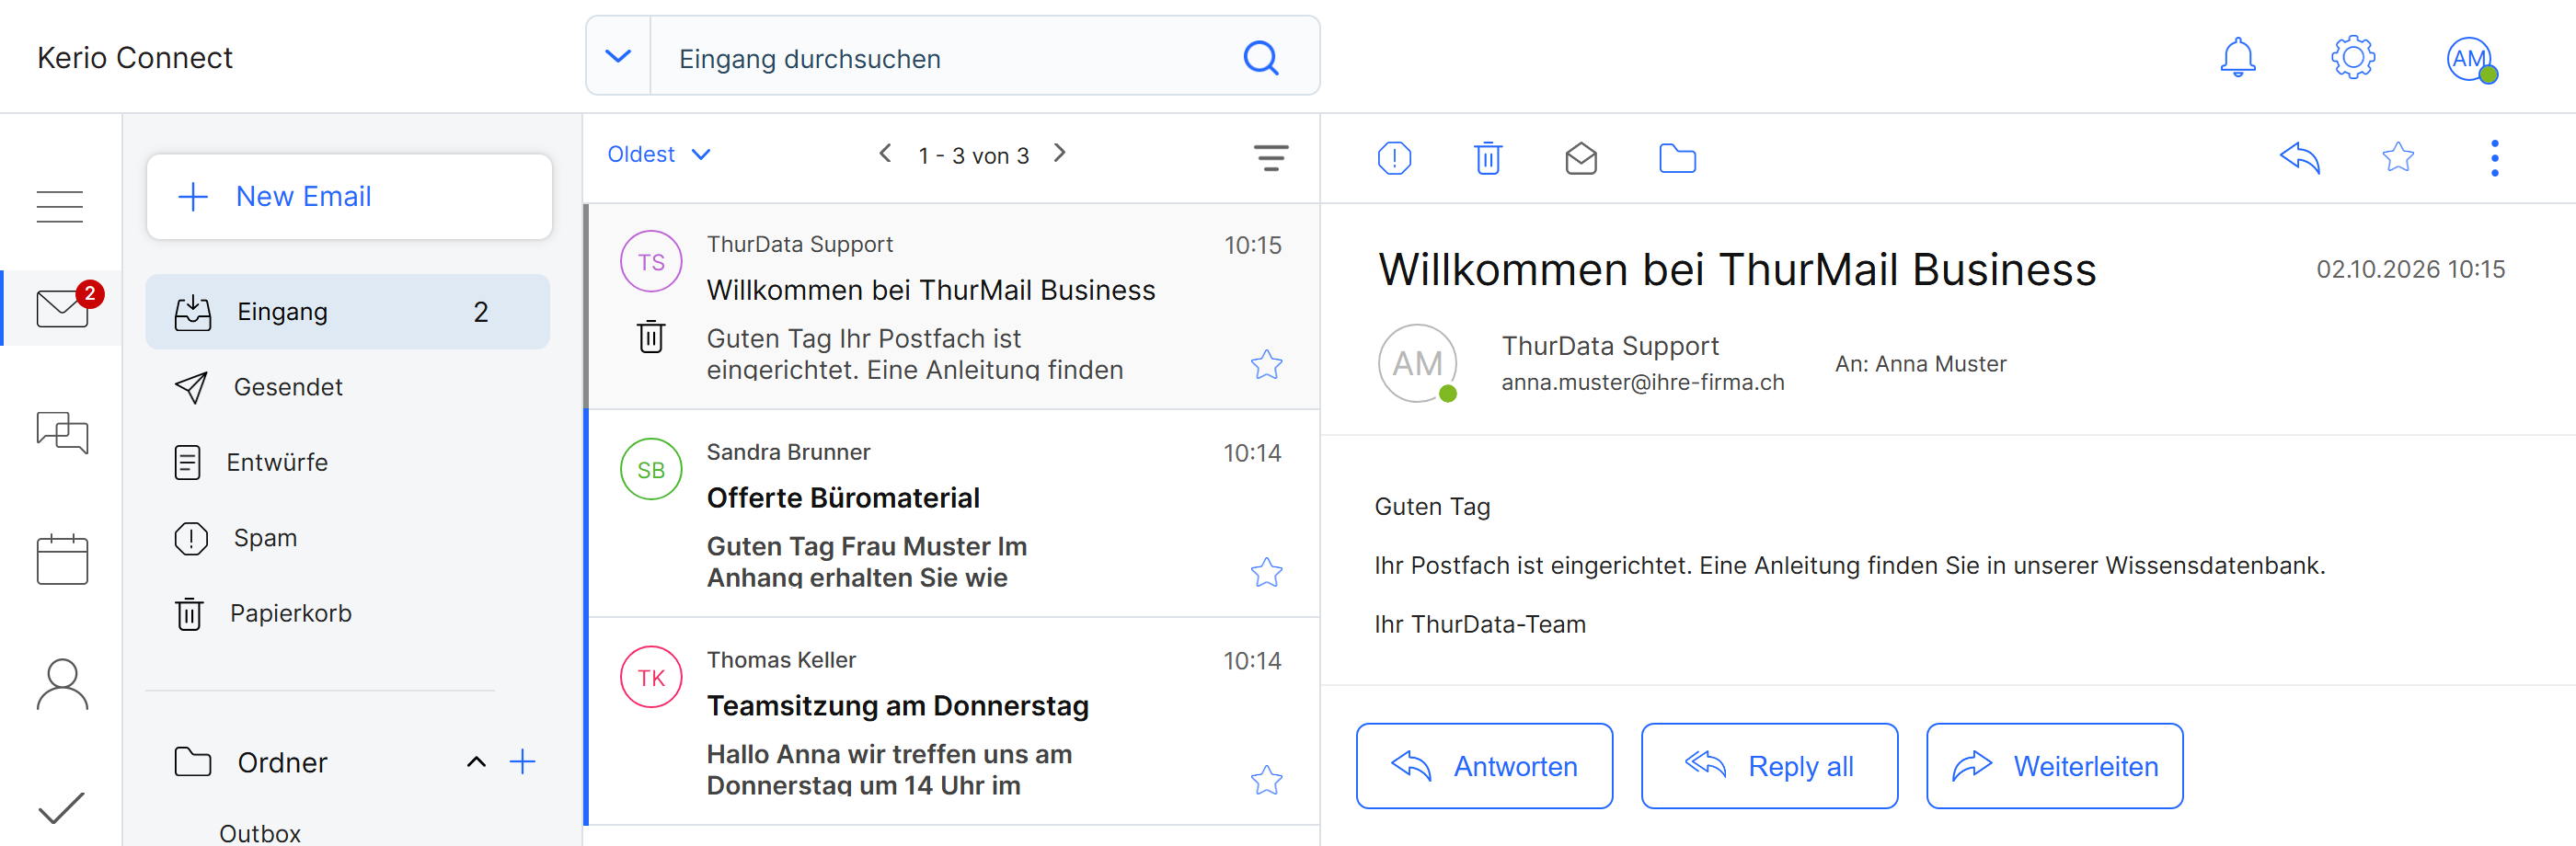2576x846 pixels.
Task: Star the Offerte Büromaterial message
Action: (x=1266, y=572)
